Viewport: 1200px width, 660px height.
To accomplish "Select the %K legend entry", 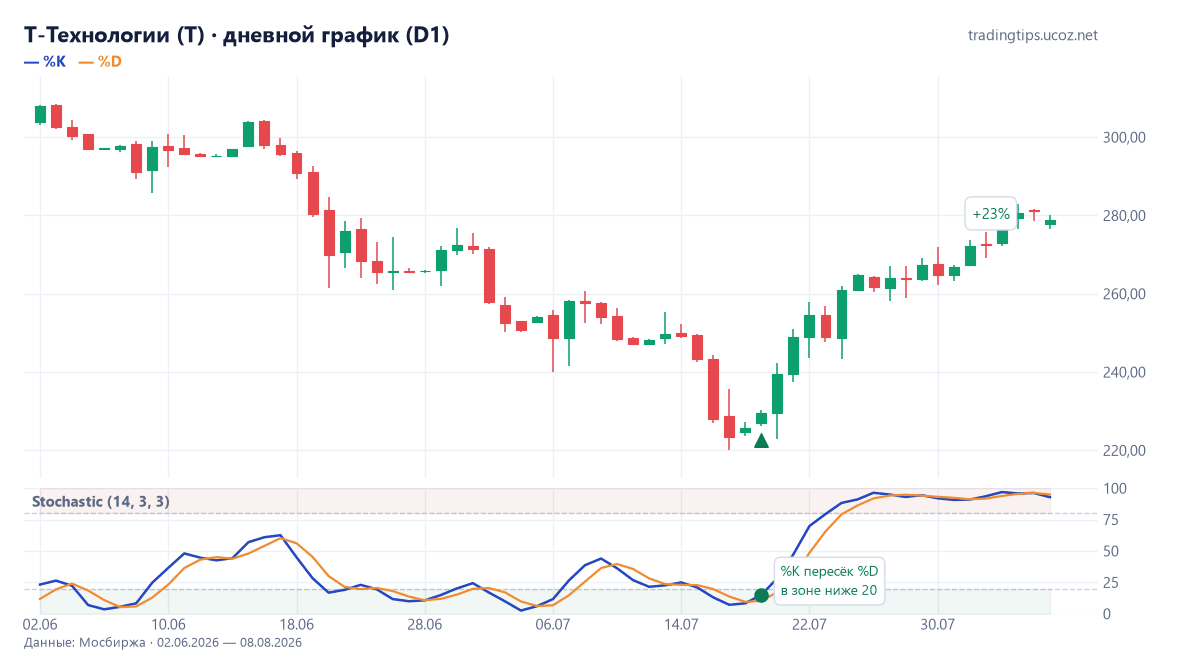I will [x=45, y=62].
